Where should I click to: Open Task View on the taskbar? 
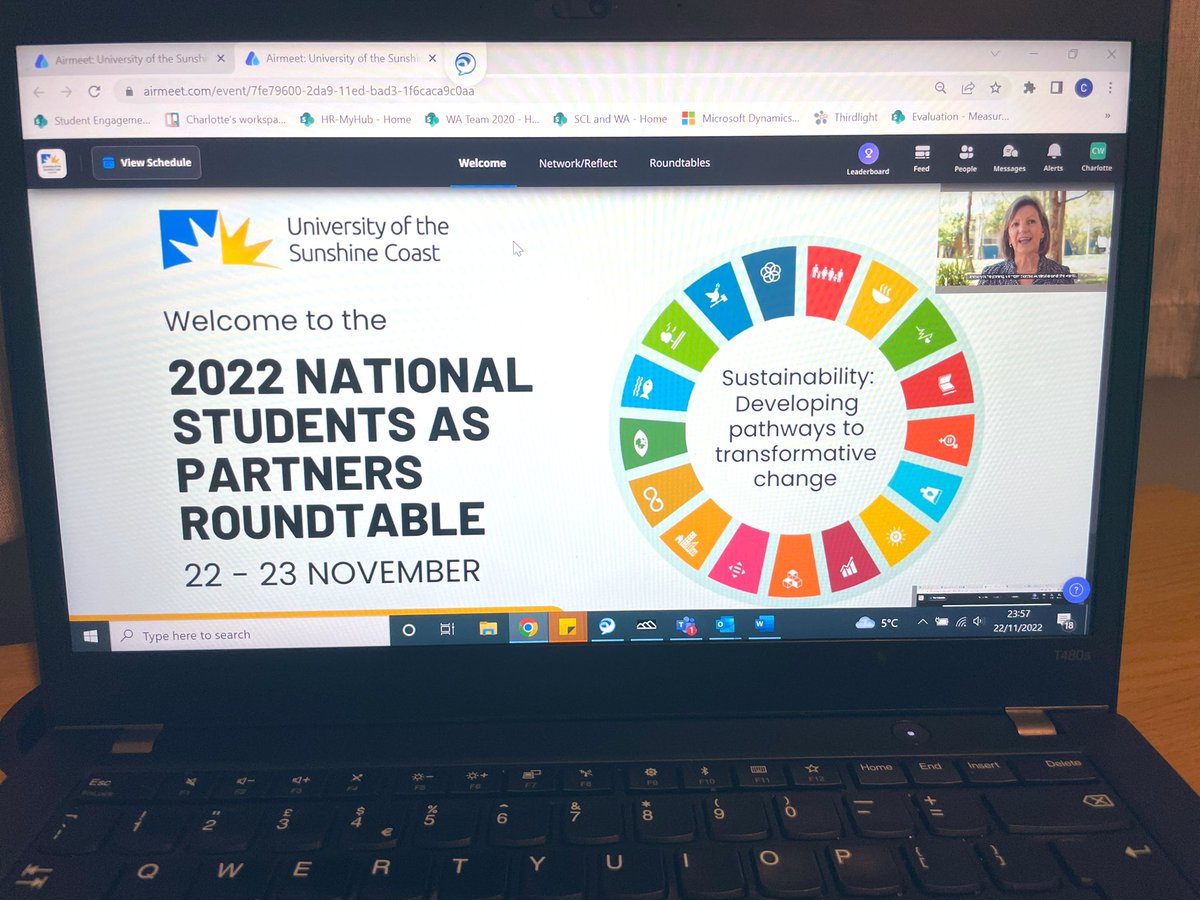point(447,629)
